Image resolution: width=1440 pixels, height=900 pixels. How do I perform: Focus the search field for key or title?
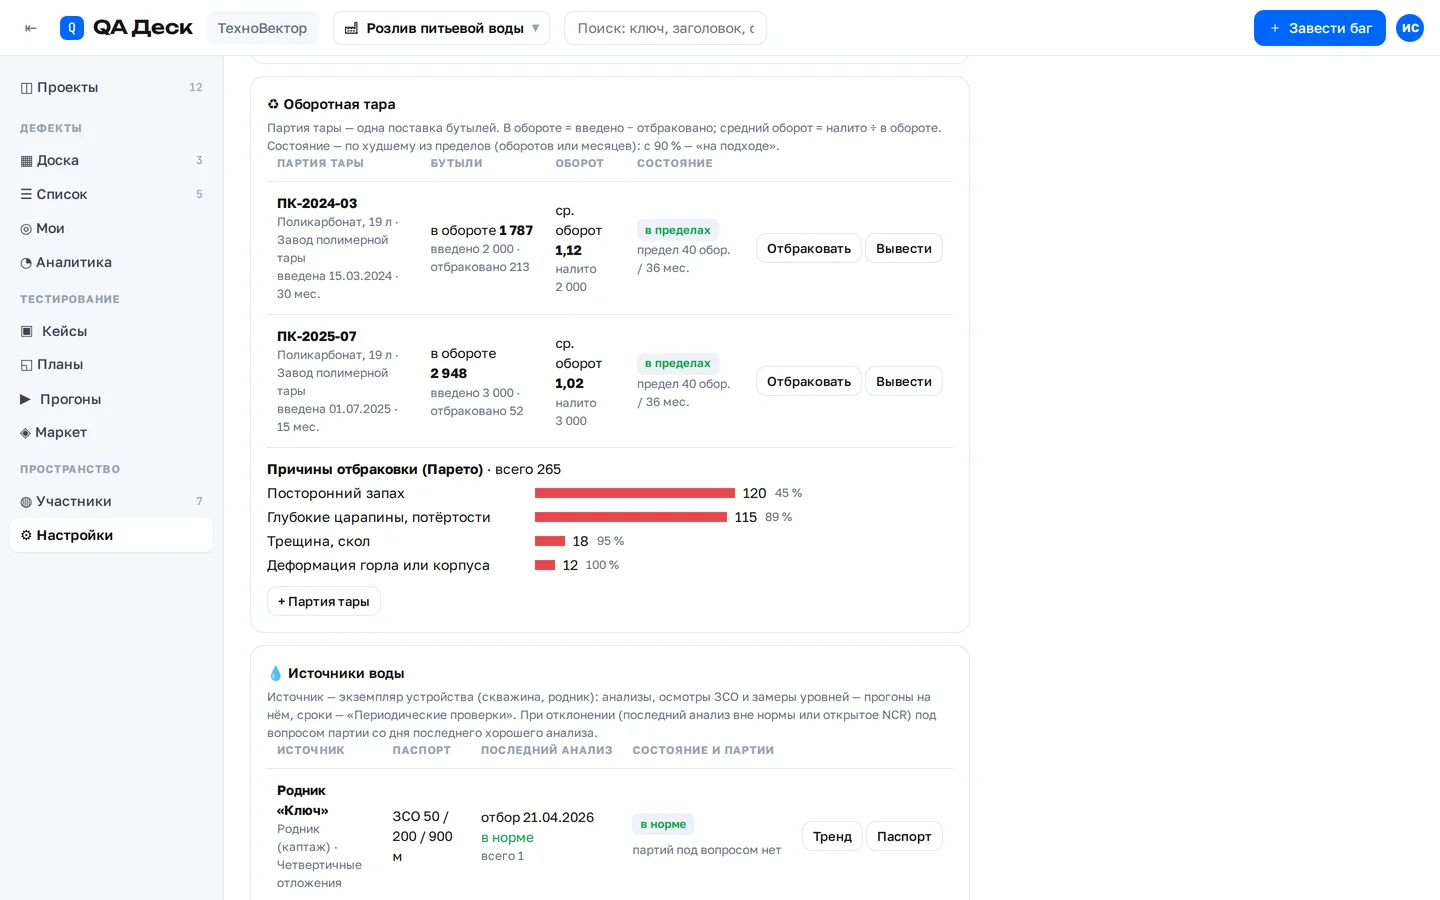(x=665, y=28)
